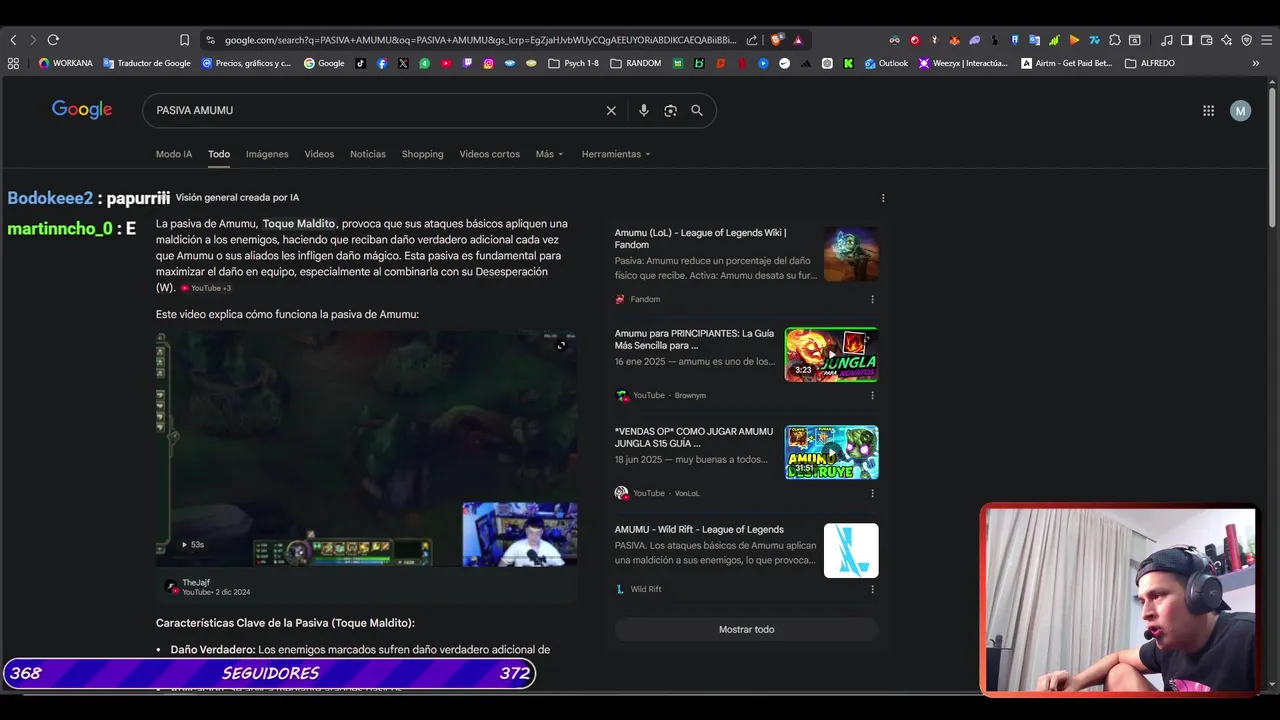Open the Brave playlist music note icon
This screenshot has width=1280, height=720.
click(1167, 40)
